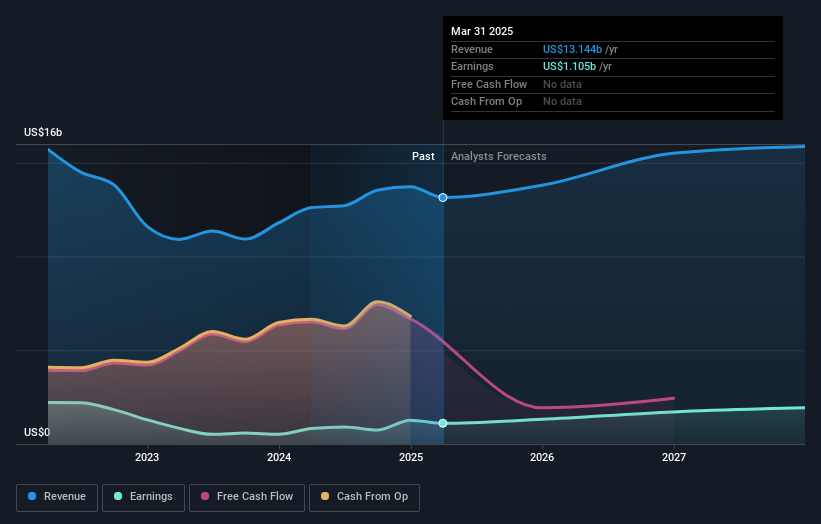Click the US$13.144b revenue value
The height and width of the screenshot is (524, 821).
tap(572, 49)
